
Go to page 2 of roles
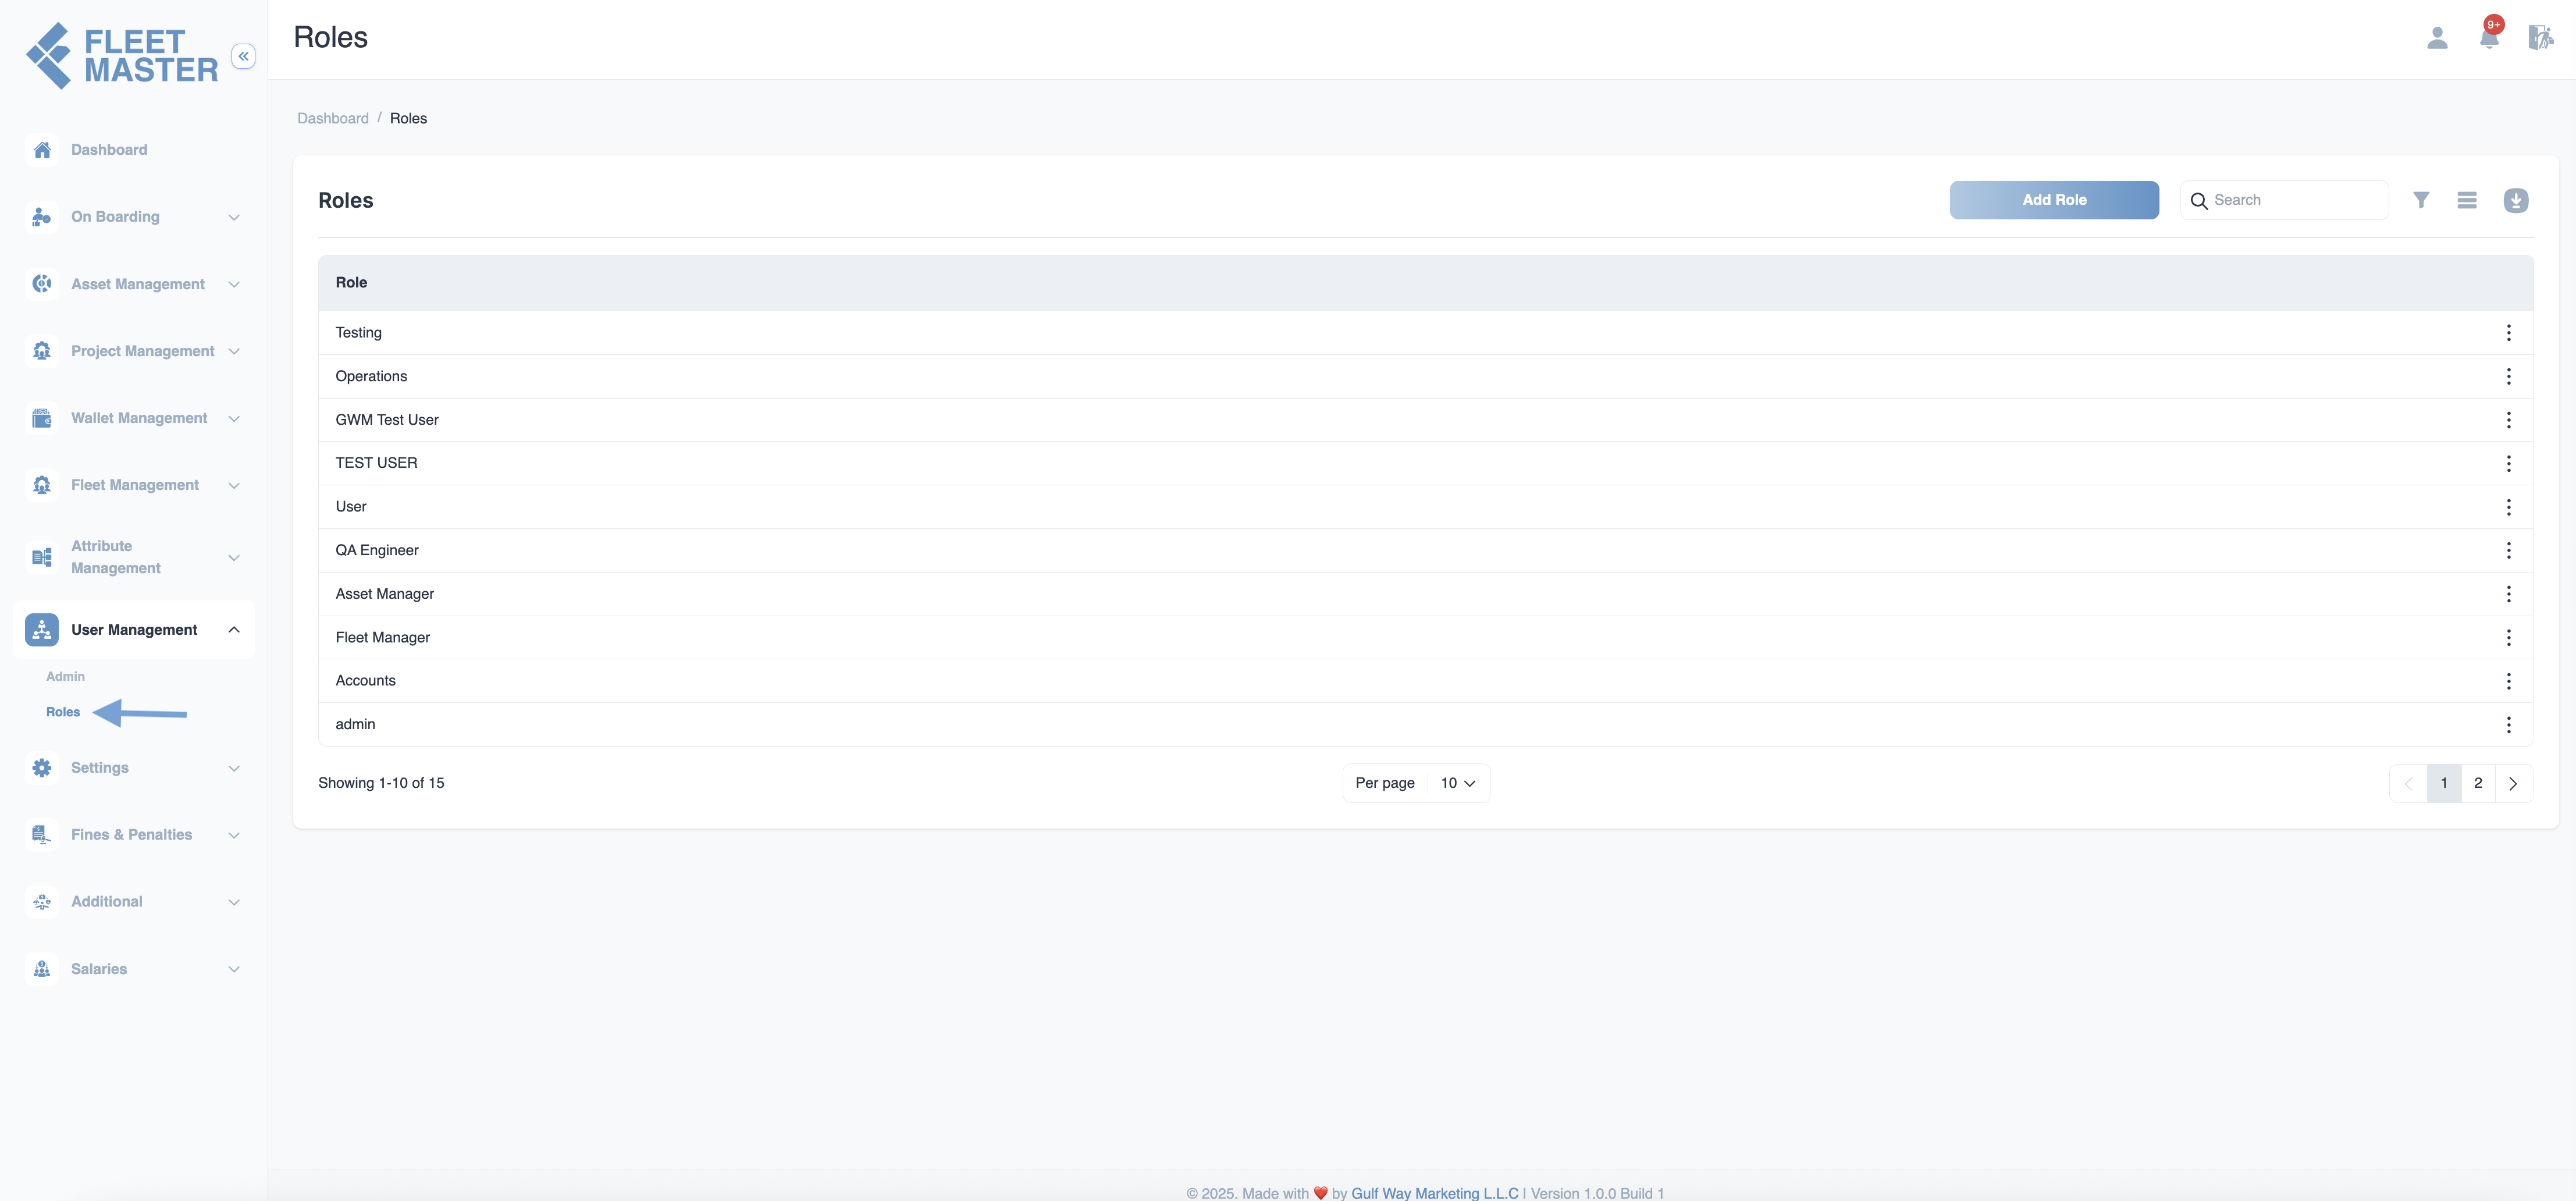(2477, 783)
